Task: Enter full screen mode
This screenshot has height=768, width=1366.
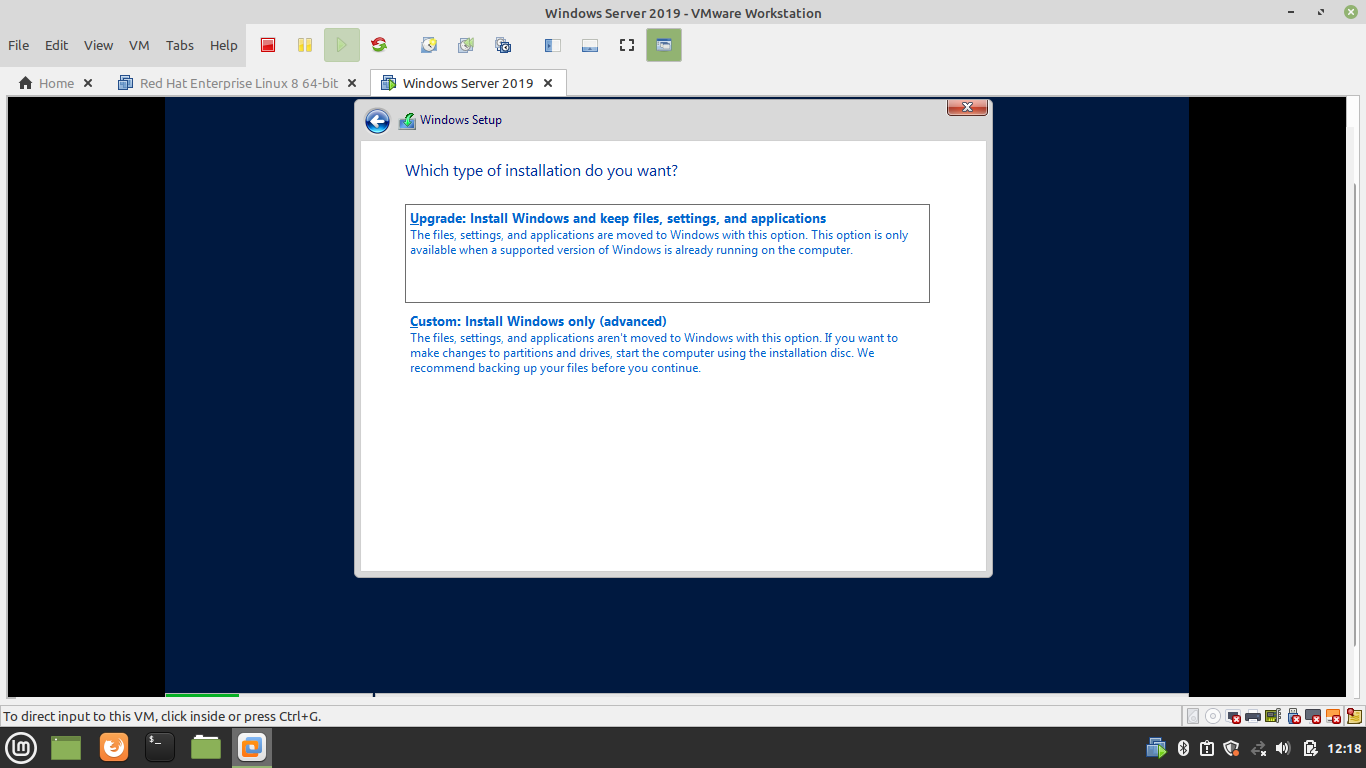Action: click(x=627, y=45)
